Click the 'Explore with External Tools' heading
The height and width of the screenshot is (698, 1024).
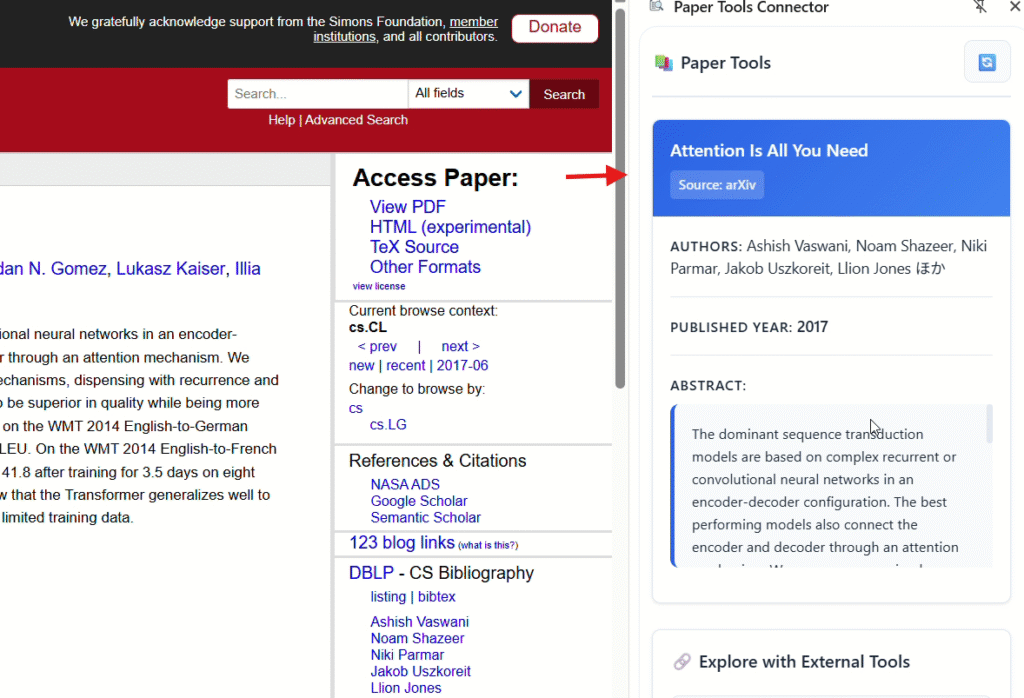point(804,661)
